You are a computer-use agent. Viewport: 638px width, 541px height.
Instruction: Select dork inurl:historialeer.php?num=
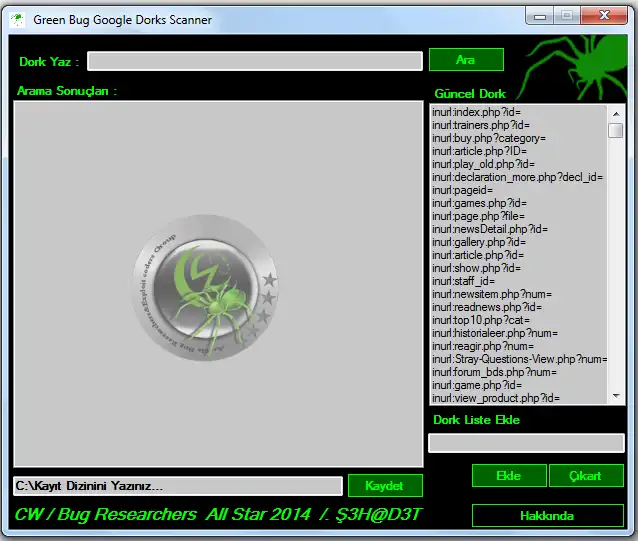(495, 333)
